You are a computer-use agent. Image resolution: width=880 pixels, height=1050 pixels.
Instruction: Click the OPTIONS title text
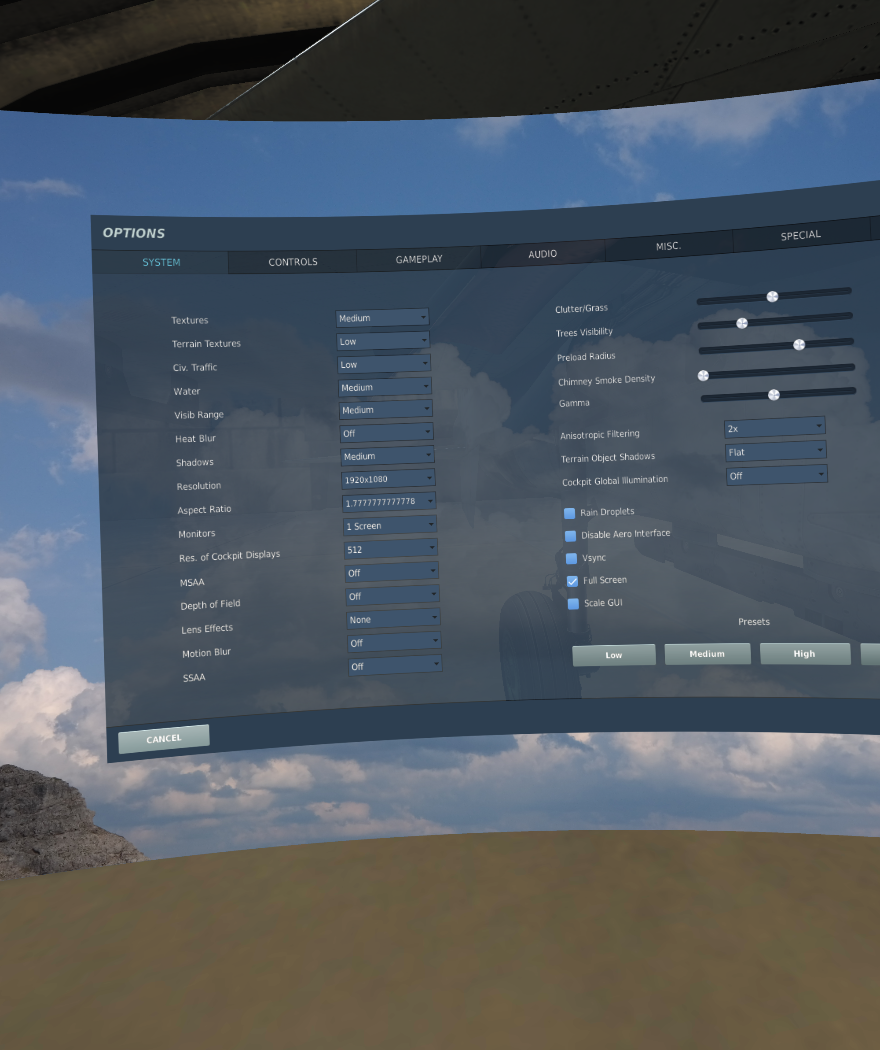(134, 233)
